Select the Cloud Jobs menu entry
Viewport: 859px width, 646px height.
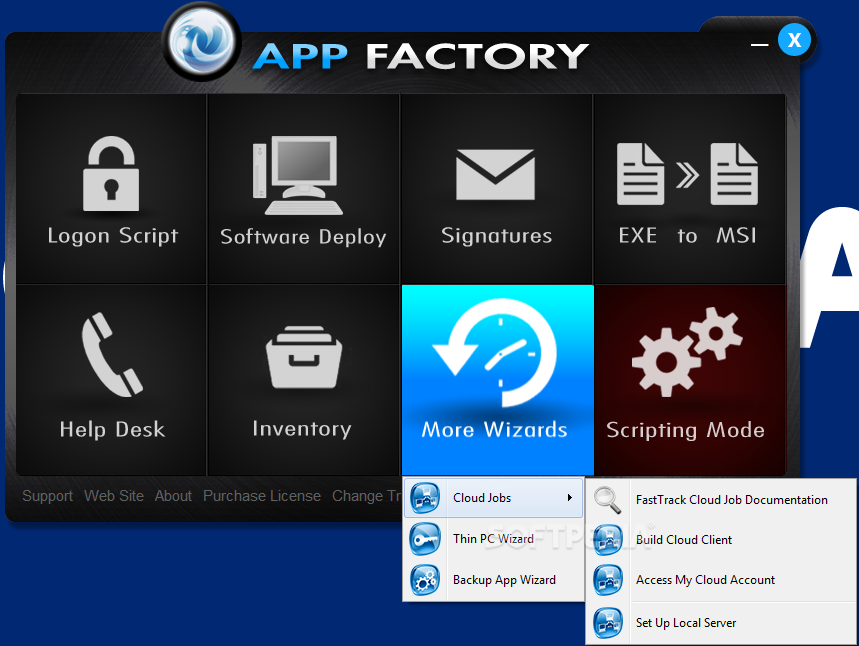point(494,498)
